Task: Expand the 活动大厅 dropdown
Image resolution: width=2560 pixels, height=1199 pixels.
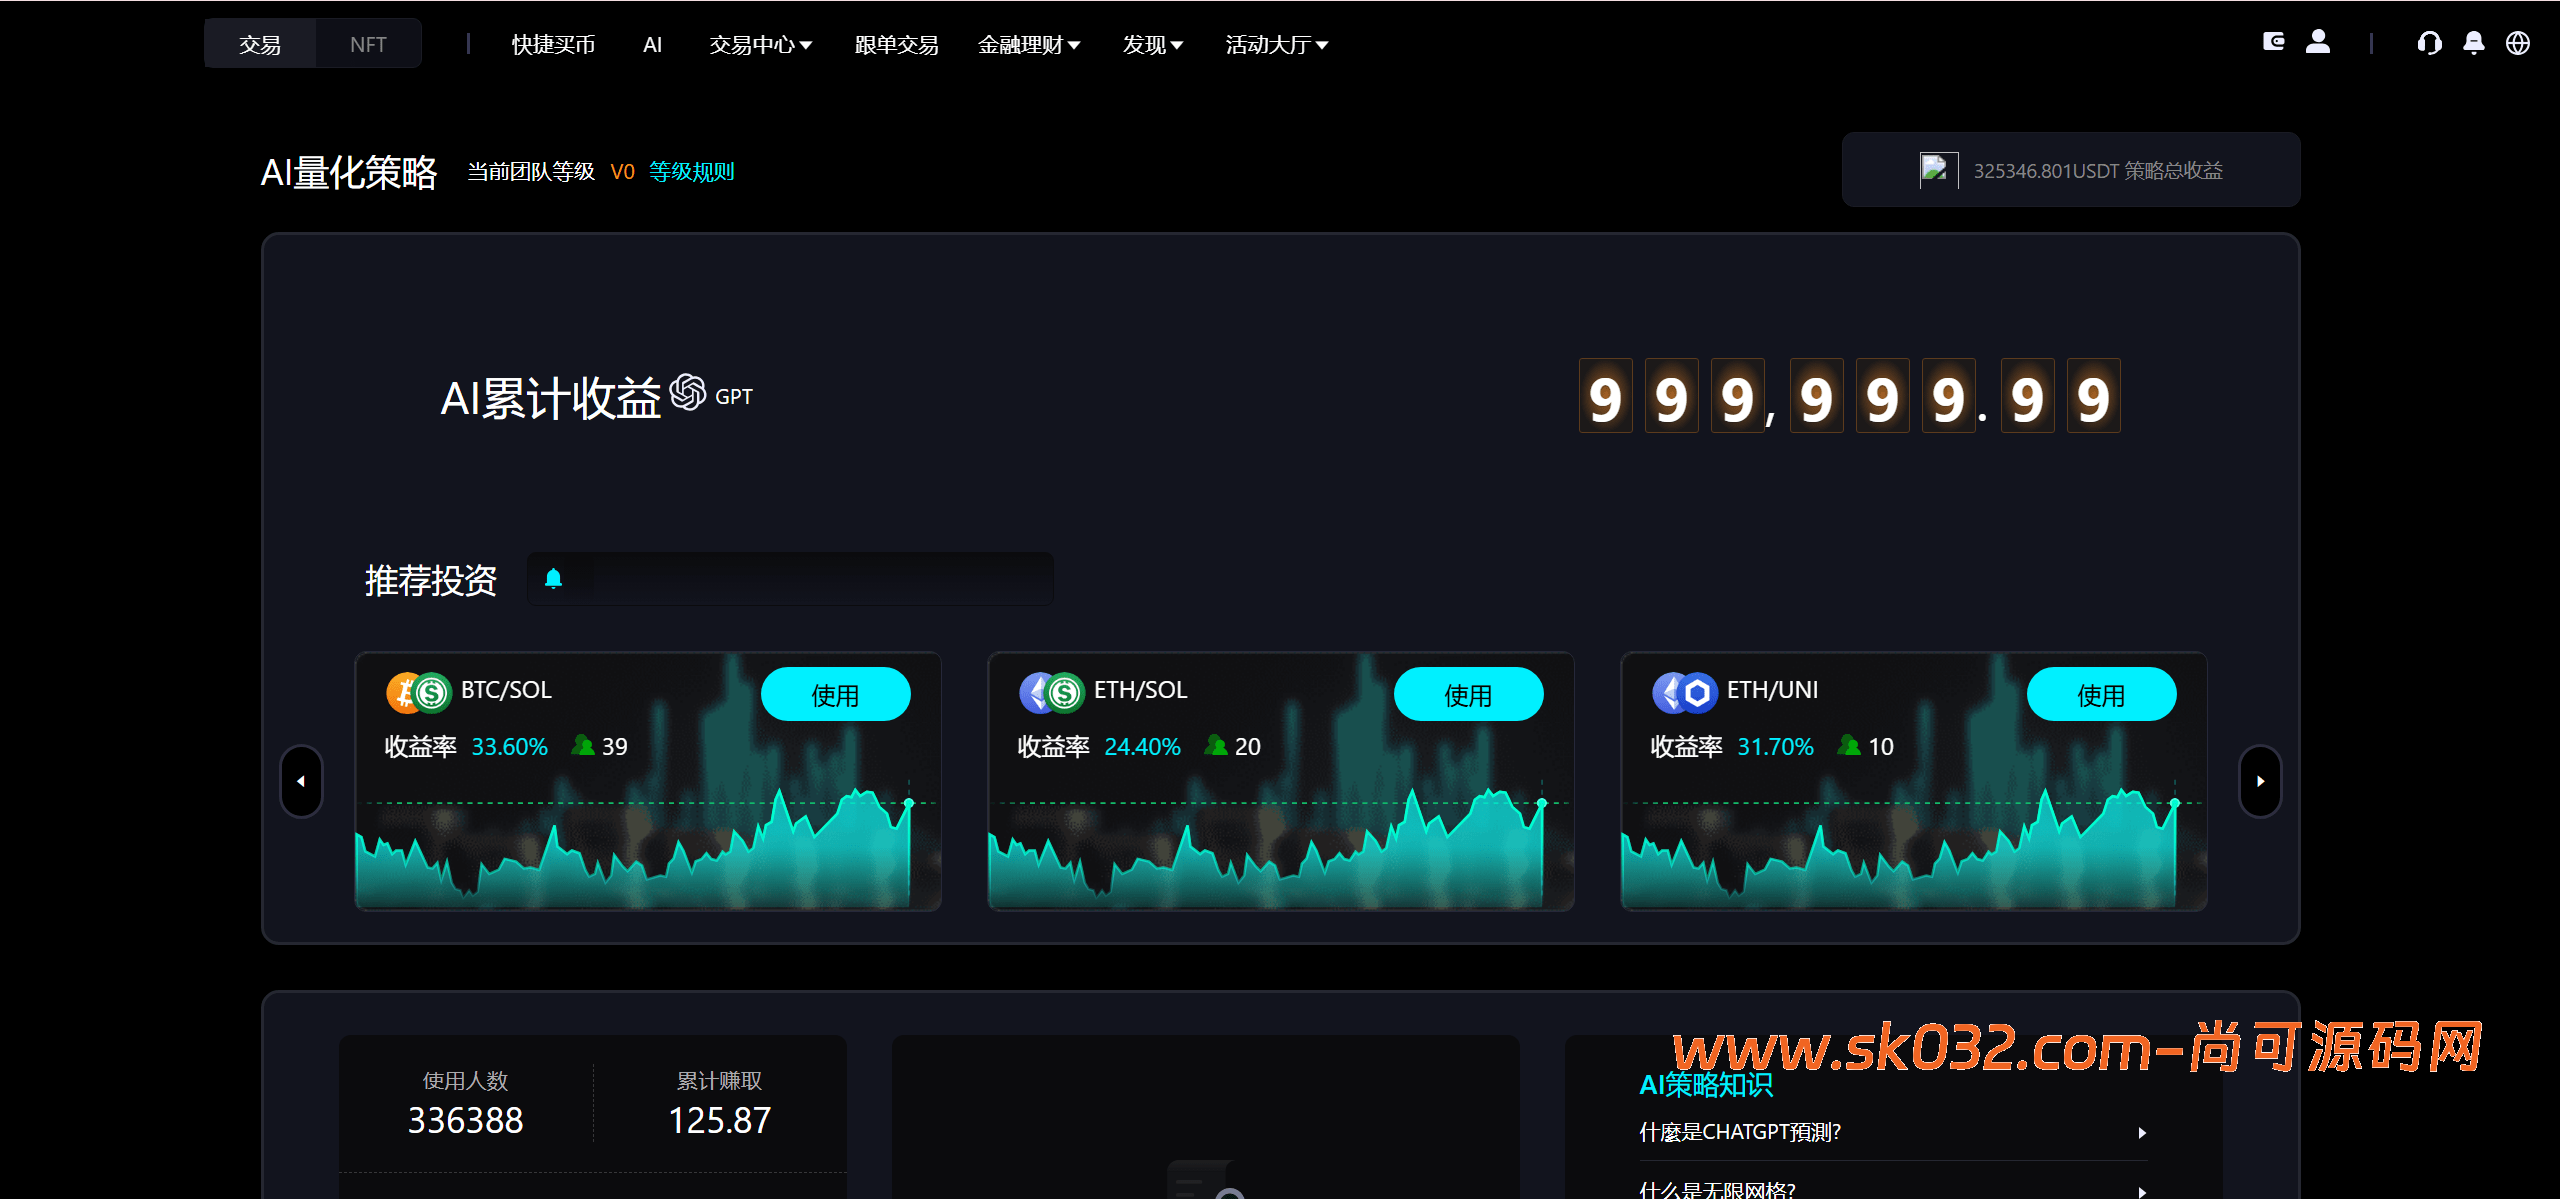Action: click(1276, 44)
